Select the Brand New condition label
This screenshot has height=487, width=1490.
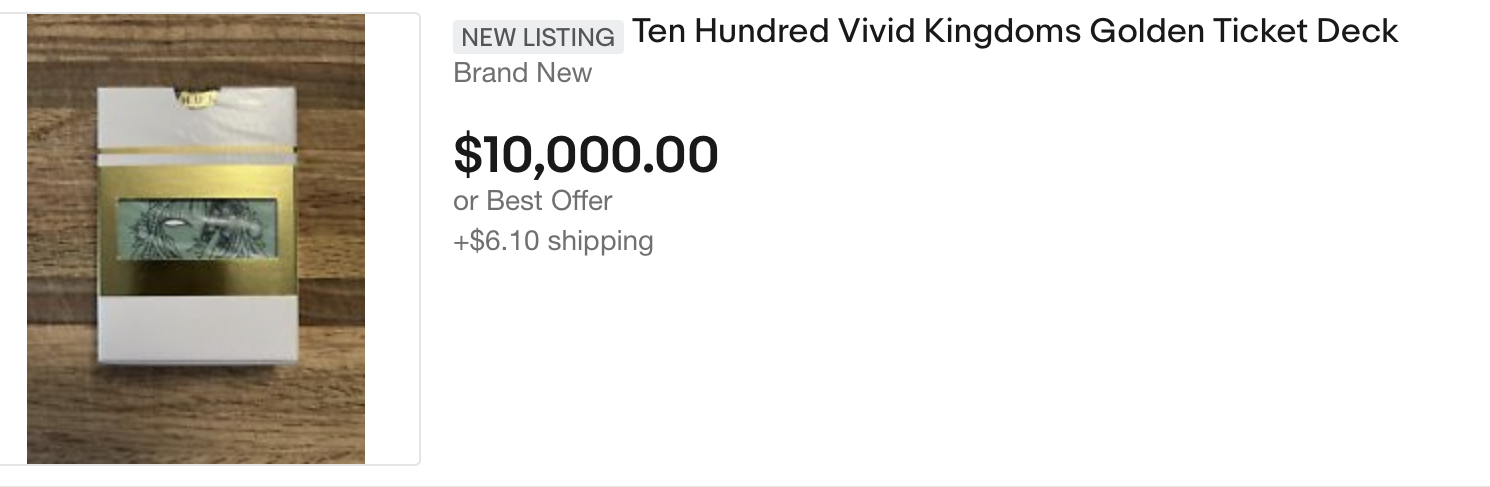(522, 73)
